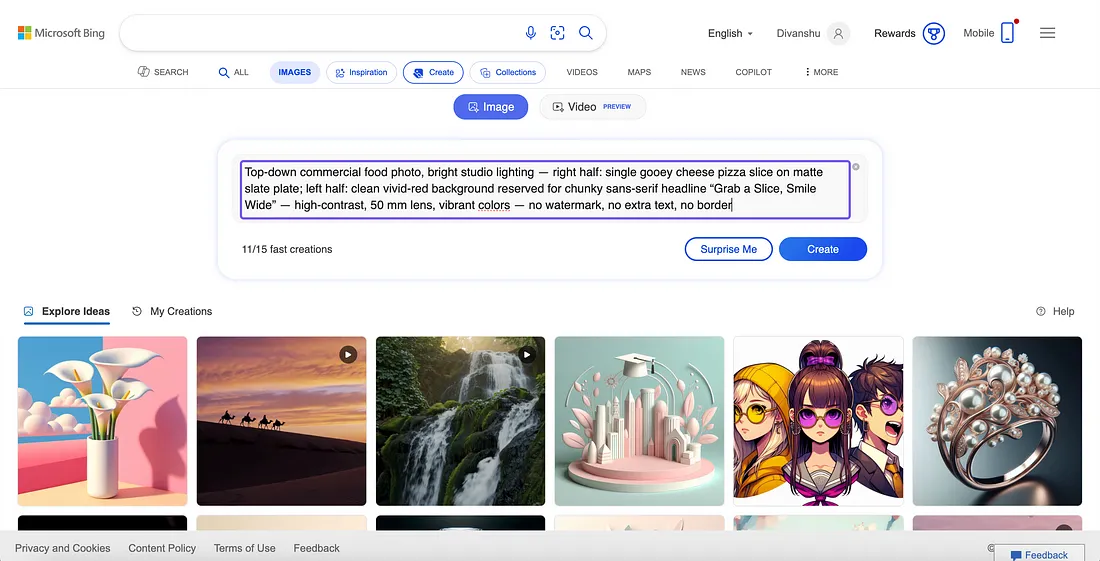This screenshot has height=561, width=1100.
Task: Expand the MORE menu
Action: coord(821,72)
